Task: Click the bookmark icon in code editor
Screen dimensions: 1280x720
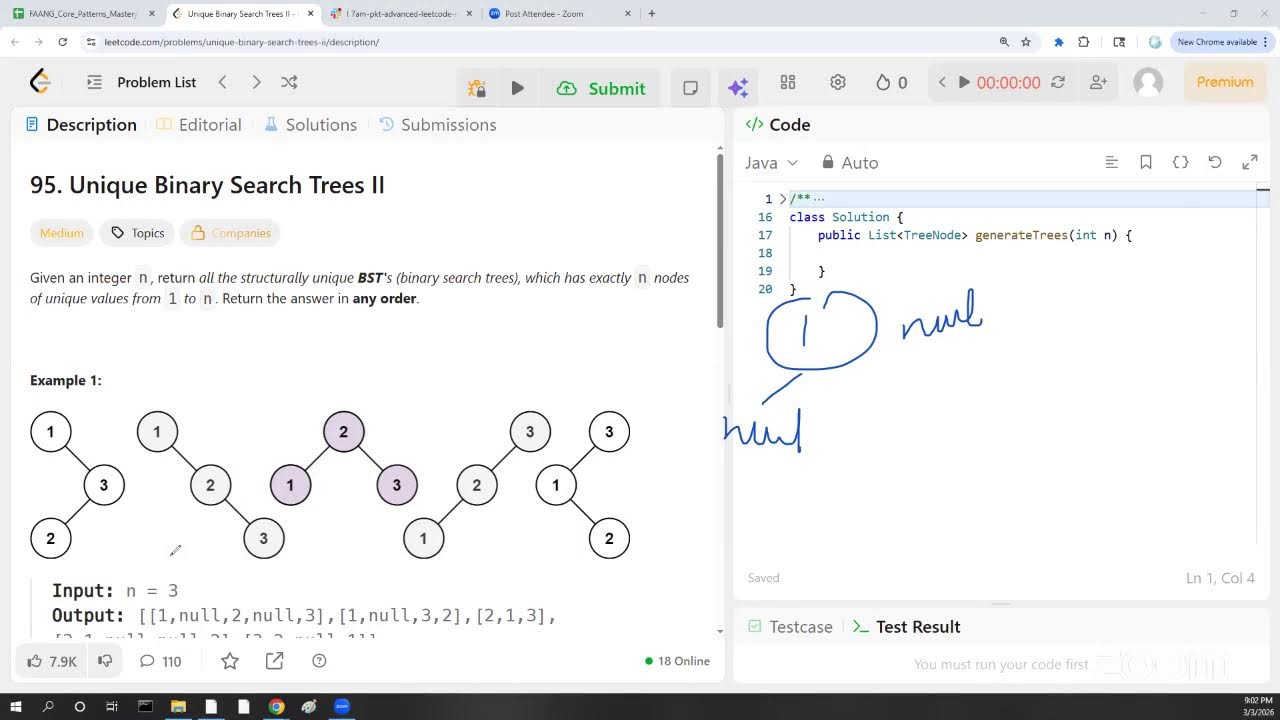Action: 1146,162
